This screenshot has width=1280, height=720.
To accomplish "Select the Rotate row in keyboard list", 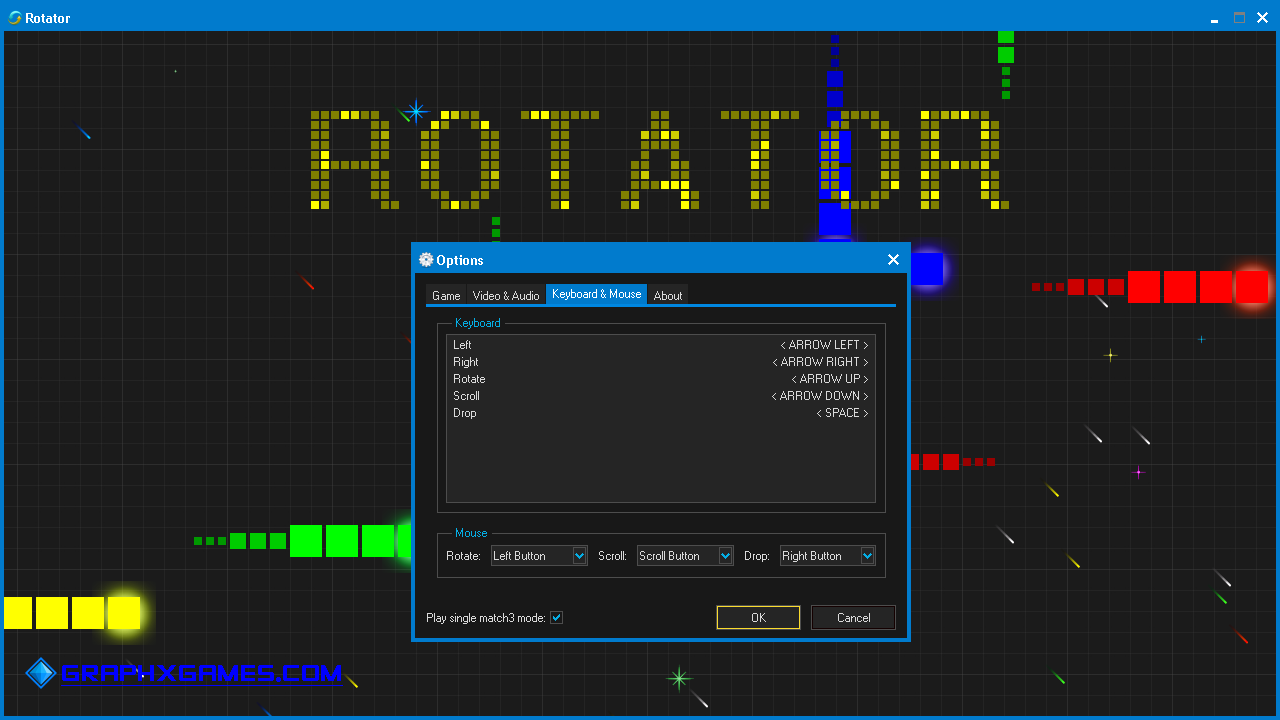I will coord(469,379).
